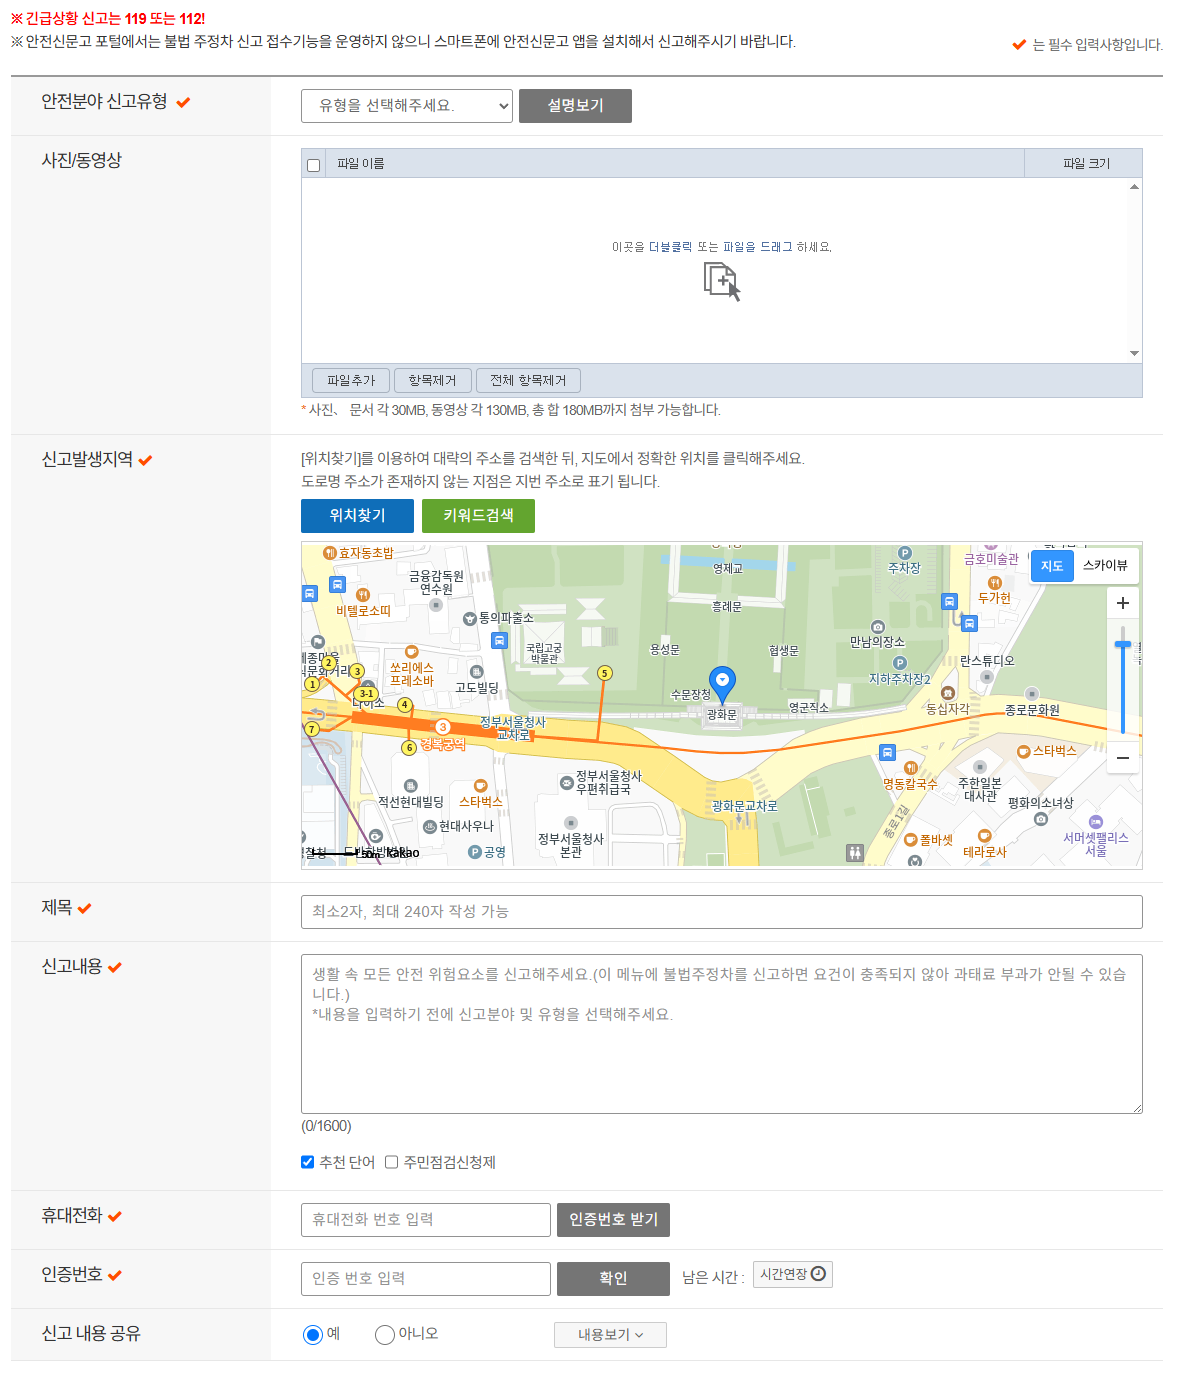Click the 파일 이름 column header
Image resolution: width=1181 pixels, height=1377 pixels.
tap(675, 164)
